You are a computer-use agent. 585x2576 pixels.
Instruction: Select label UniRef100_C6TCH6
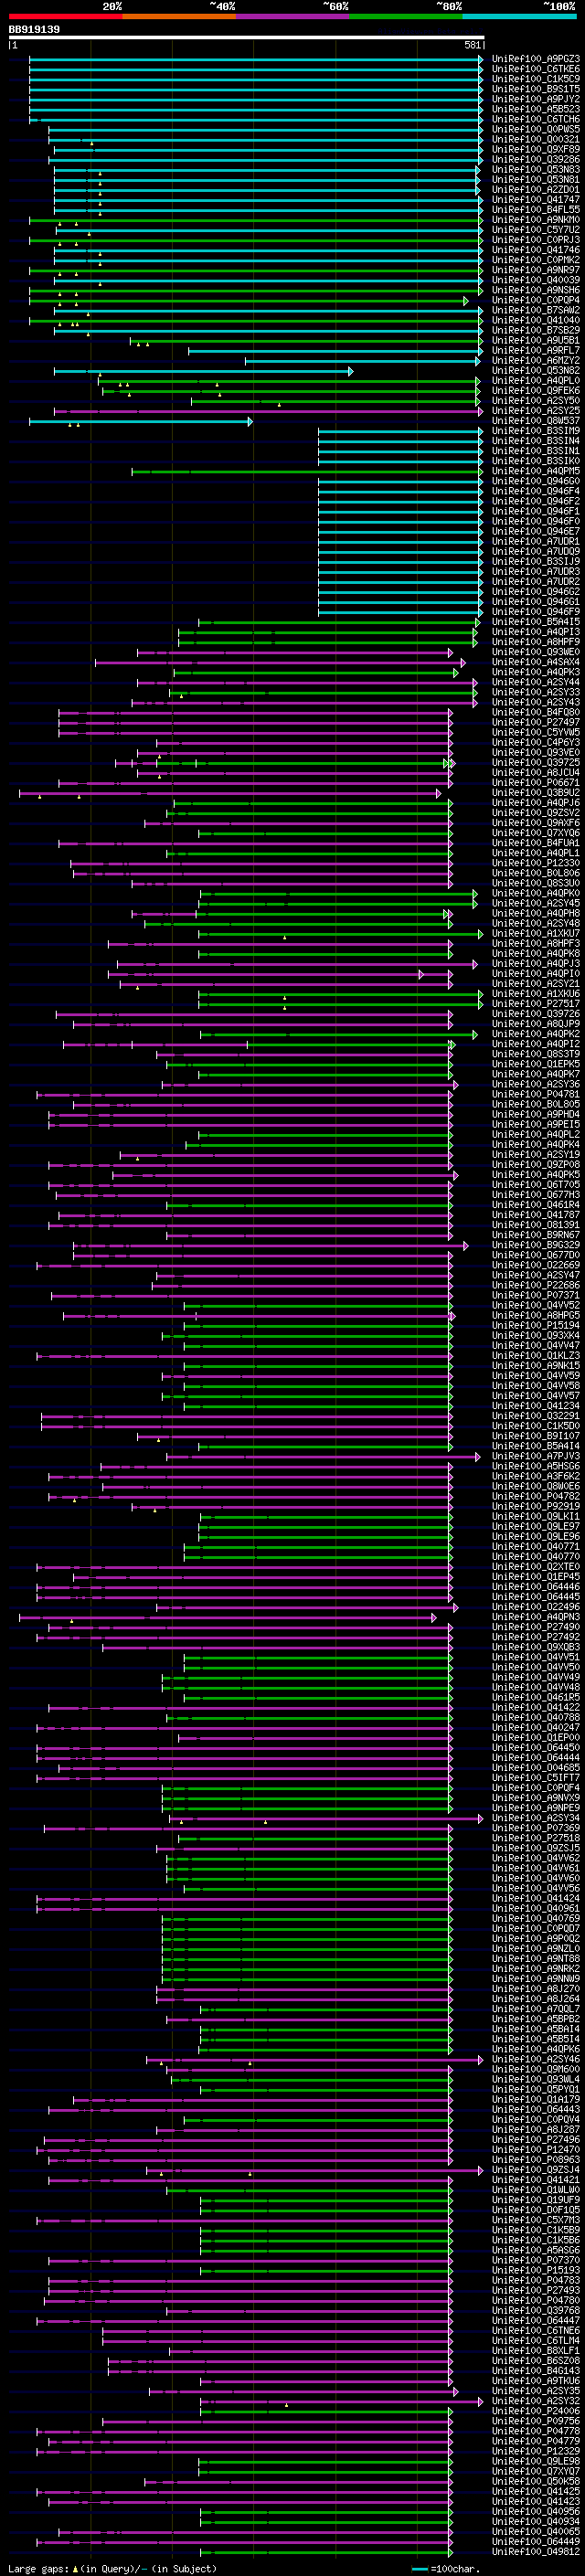pos(536,119)
